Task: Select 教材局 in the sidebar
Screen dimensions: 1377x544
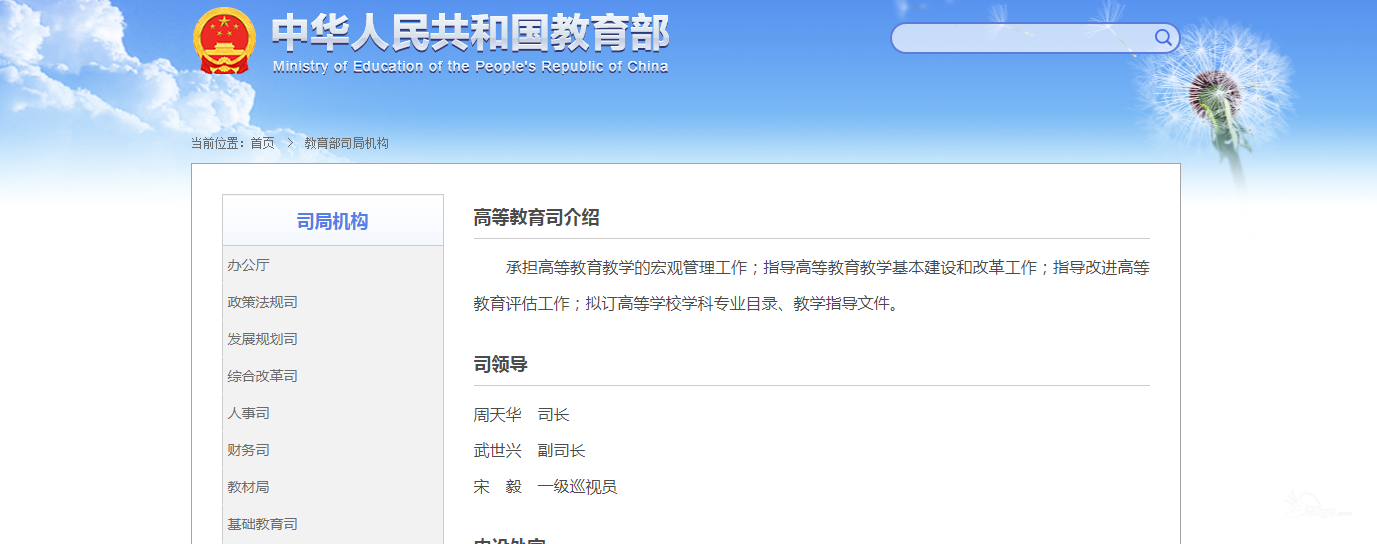Action: (248, 487)
